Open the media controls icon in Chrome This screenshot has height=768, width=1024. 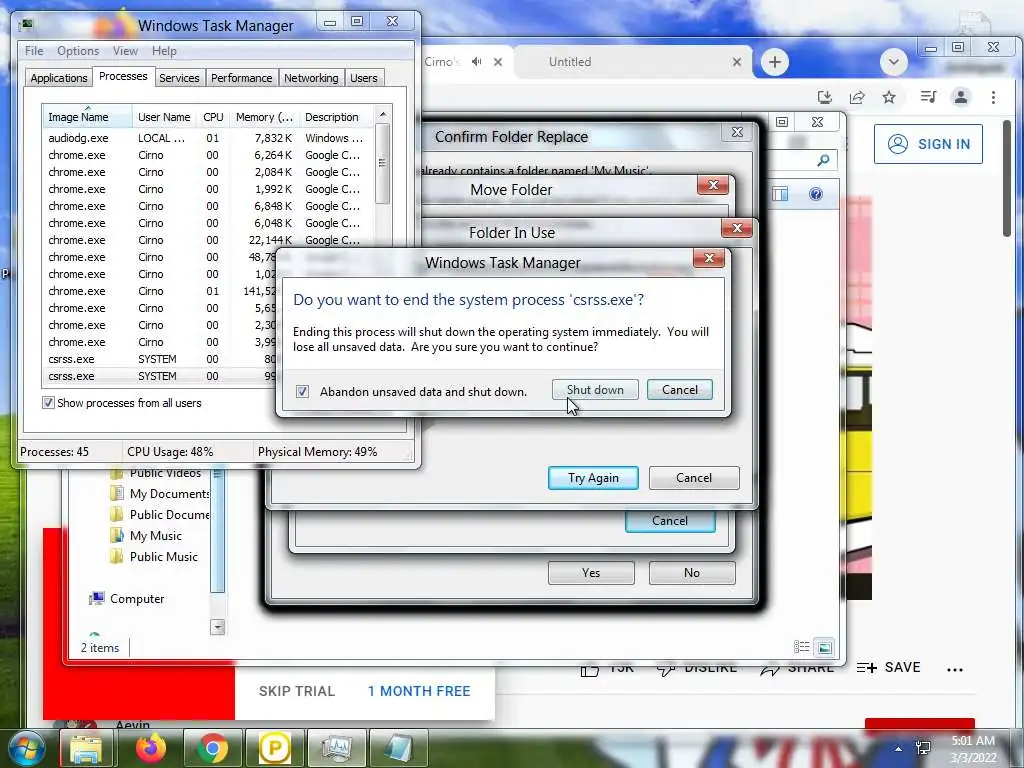(928, 97)
